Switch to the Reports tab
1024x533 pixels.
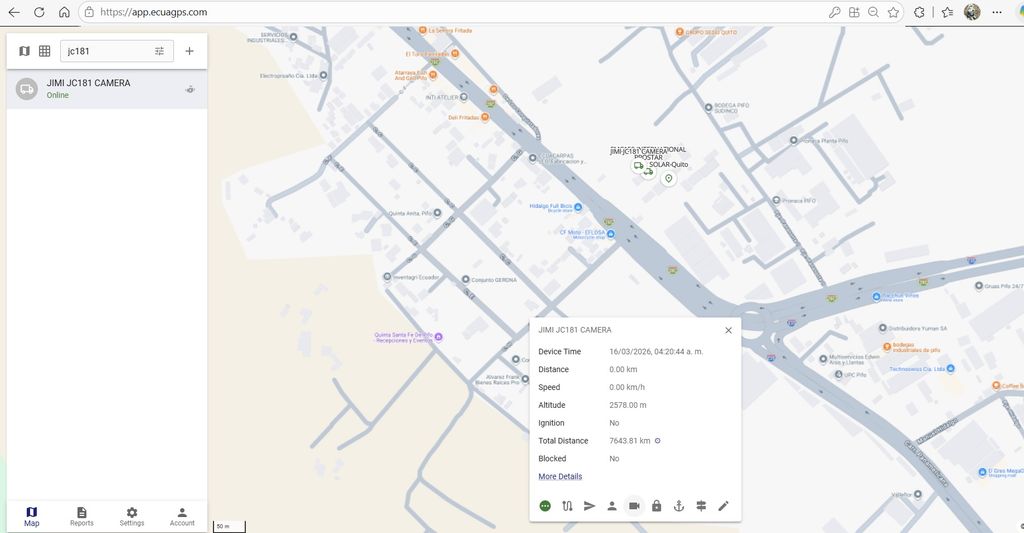[82, 516]
